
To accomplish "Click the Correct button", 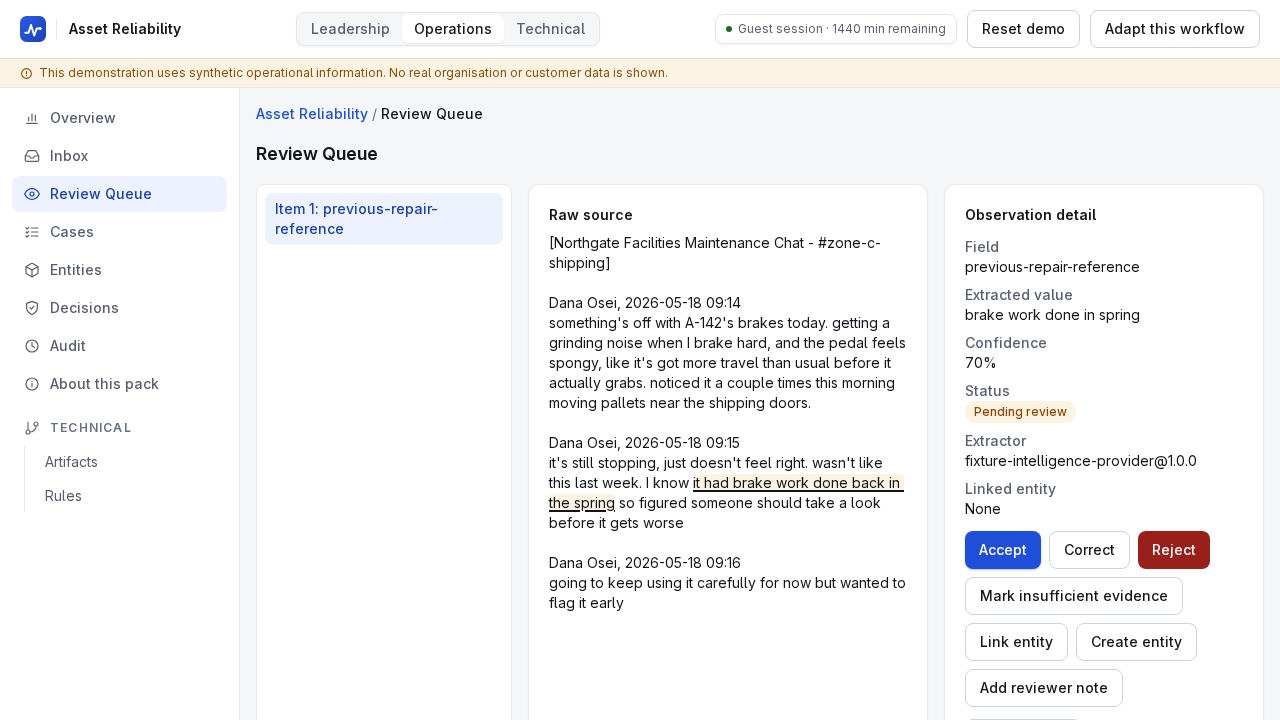I will coord(1089,550).
